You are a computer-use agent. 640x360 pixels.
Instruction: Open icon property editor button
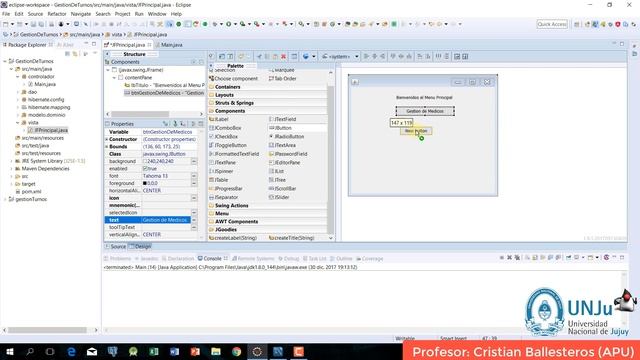[x=194, y=198]
